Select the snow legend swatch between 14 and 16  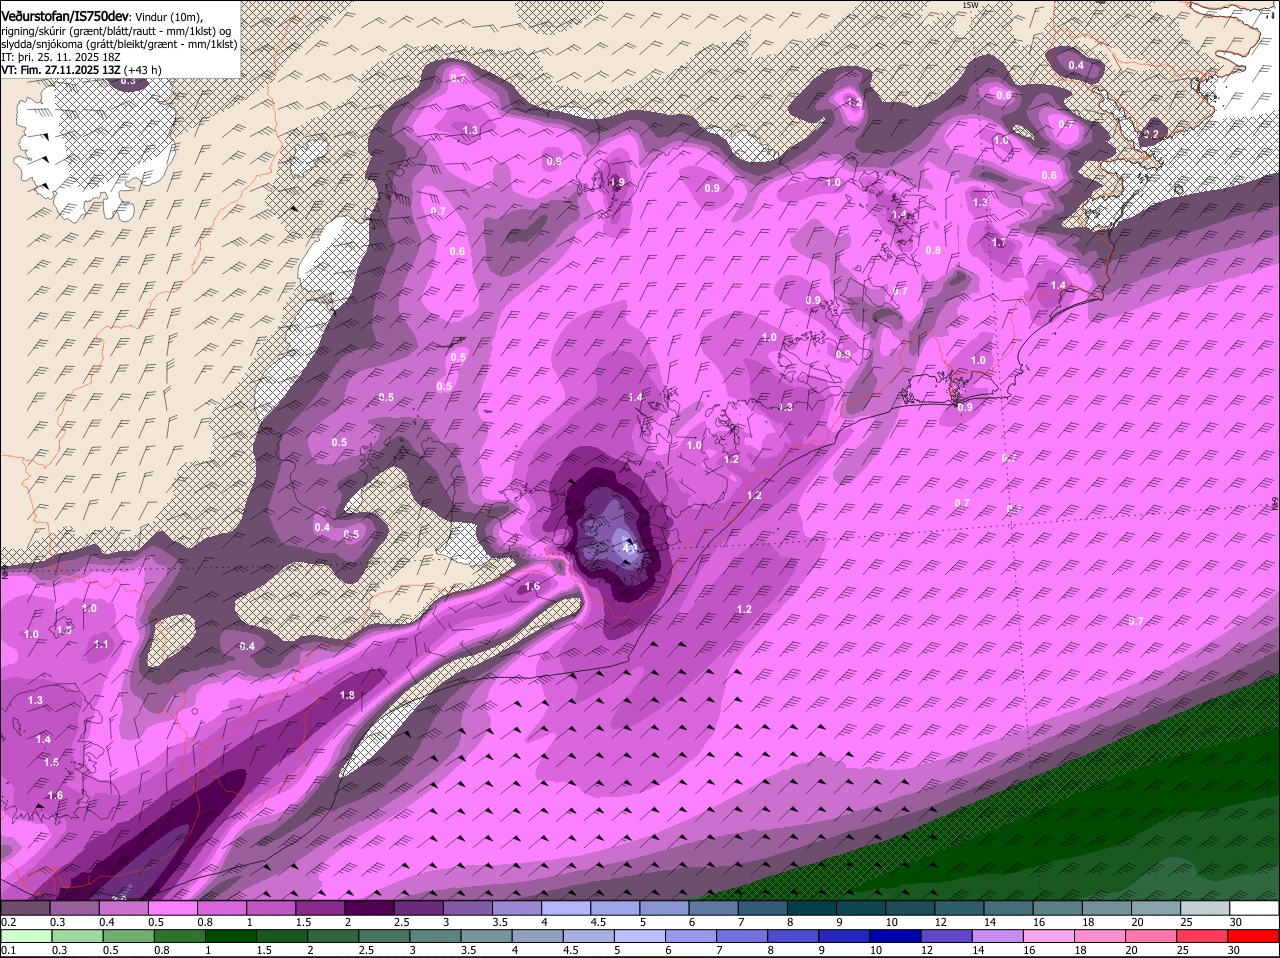click(1008, 908)
